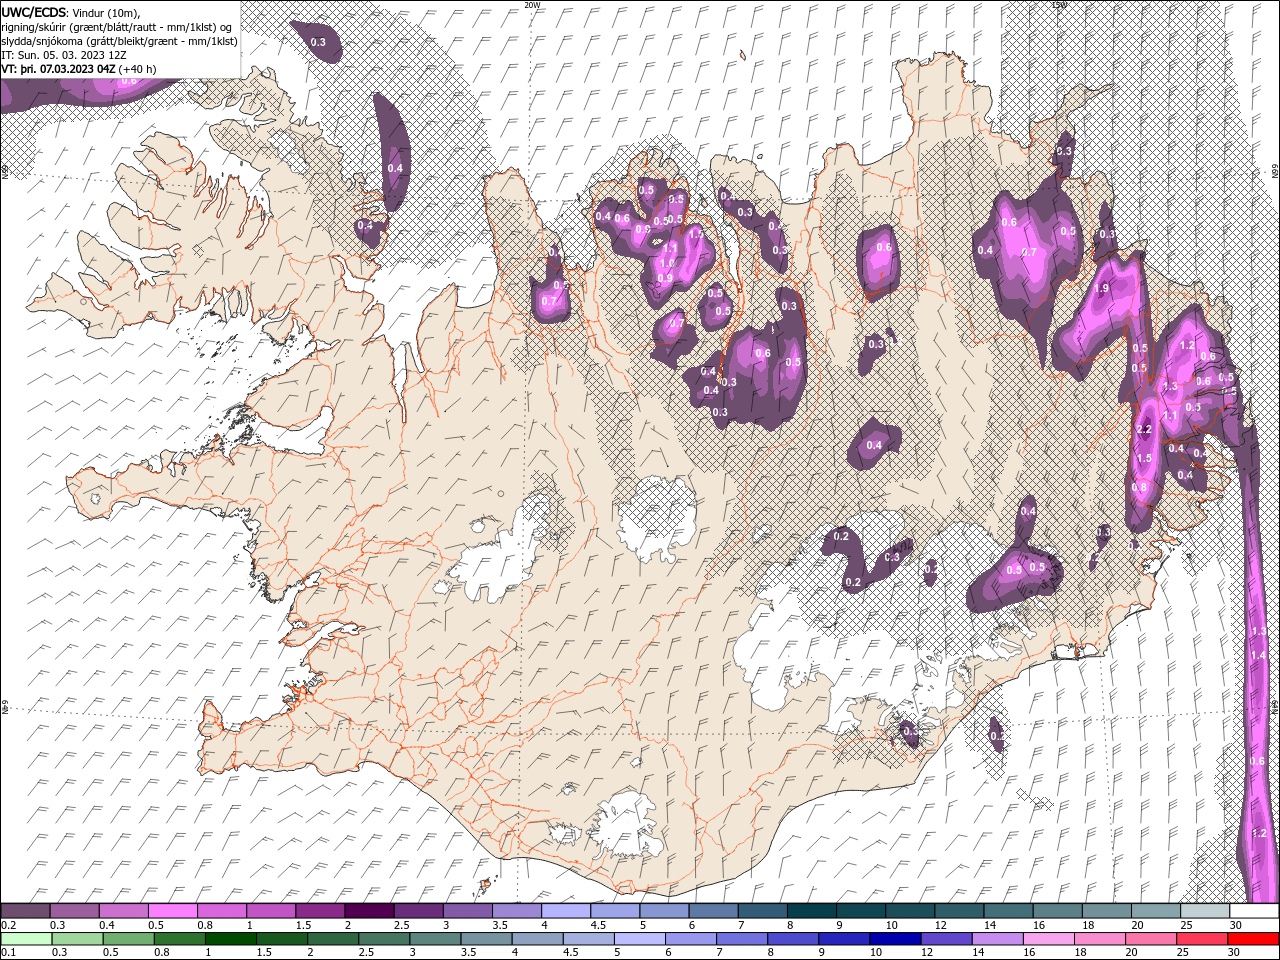Viewport: 1280px width, 960px height.
Task: Click the dark grey-purple 0.2 snow legend swatch
Action: pos(25,911)
